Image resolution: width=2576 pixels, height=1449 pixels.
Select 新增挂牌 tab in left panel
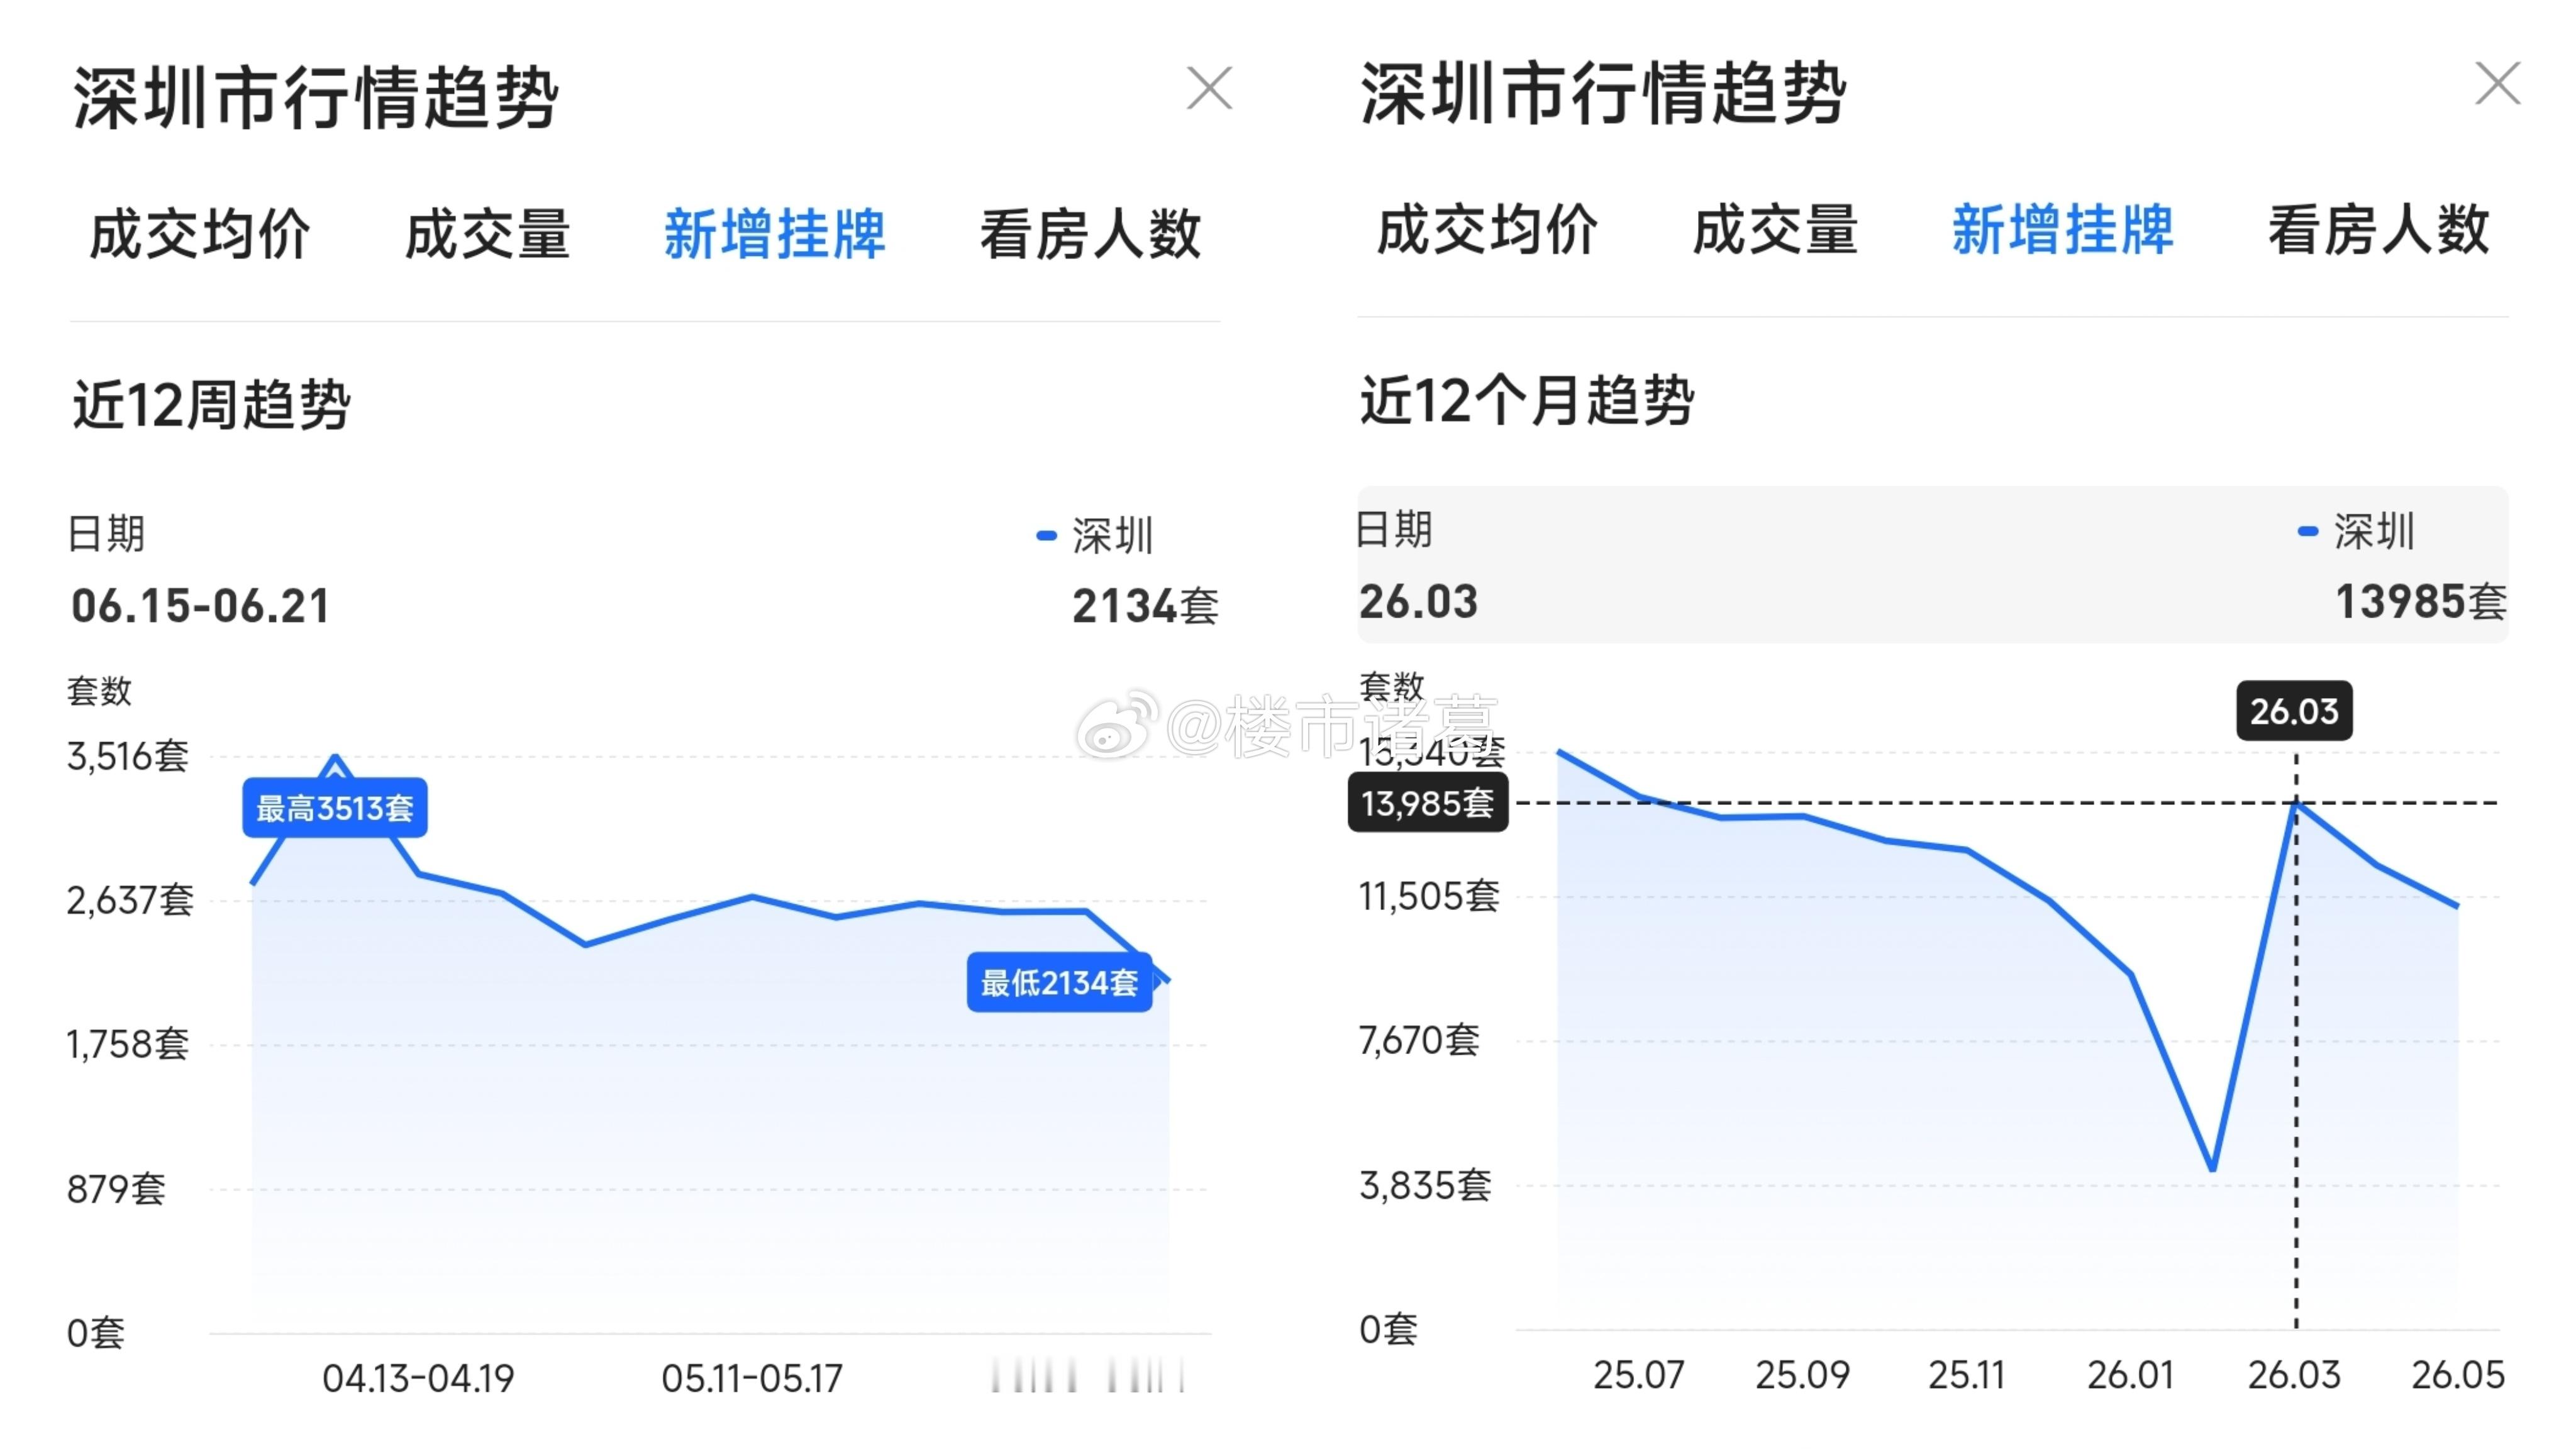775,234
